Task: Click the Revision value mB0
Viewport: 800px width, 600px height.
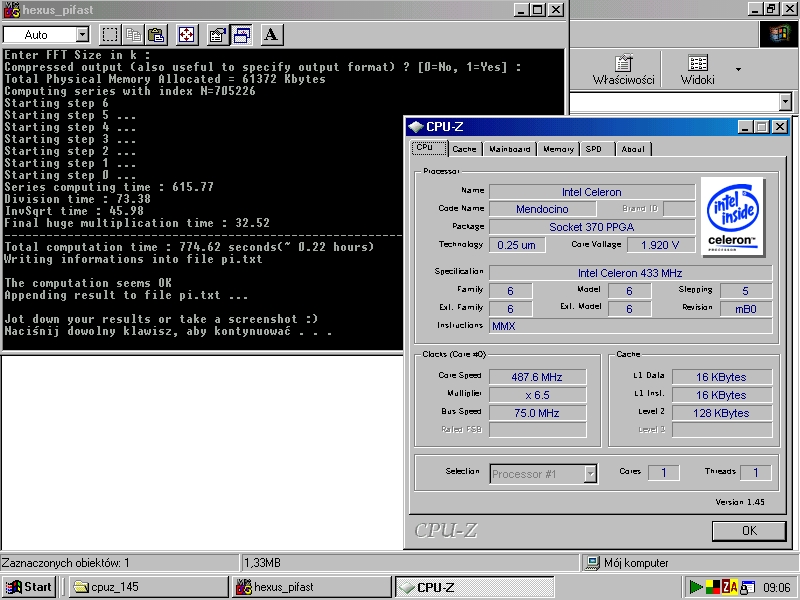Action: click(745, 309)
